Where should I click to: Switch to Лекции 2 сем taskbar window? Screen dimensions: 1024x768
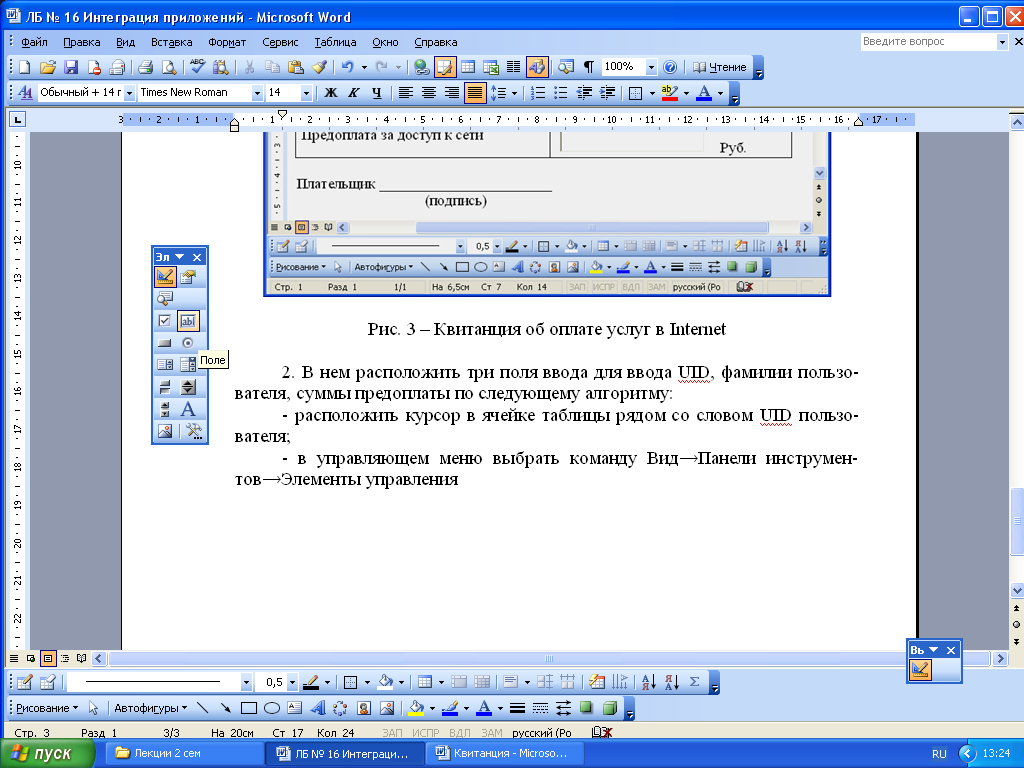[186, 753]
